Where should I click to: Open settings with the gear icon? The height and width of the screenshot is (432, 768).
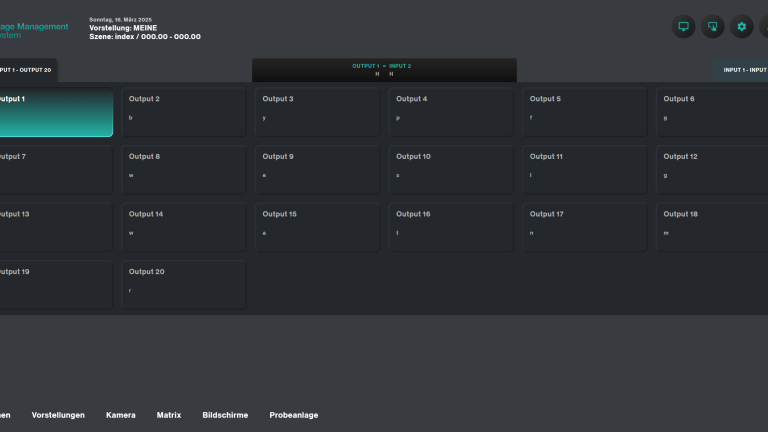coord(742,27)
